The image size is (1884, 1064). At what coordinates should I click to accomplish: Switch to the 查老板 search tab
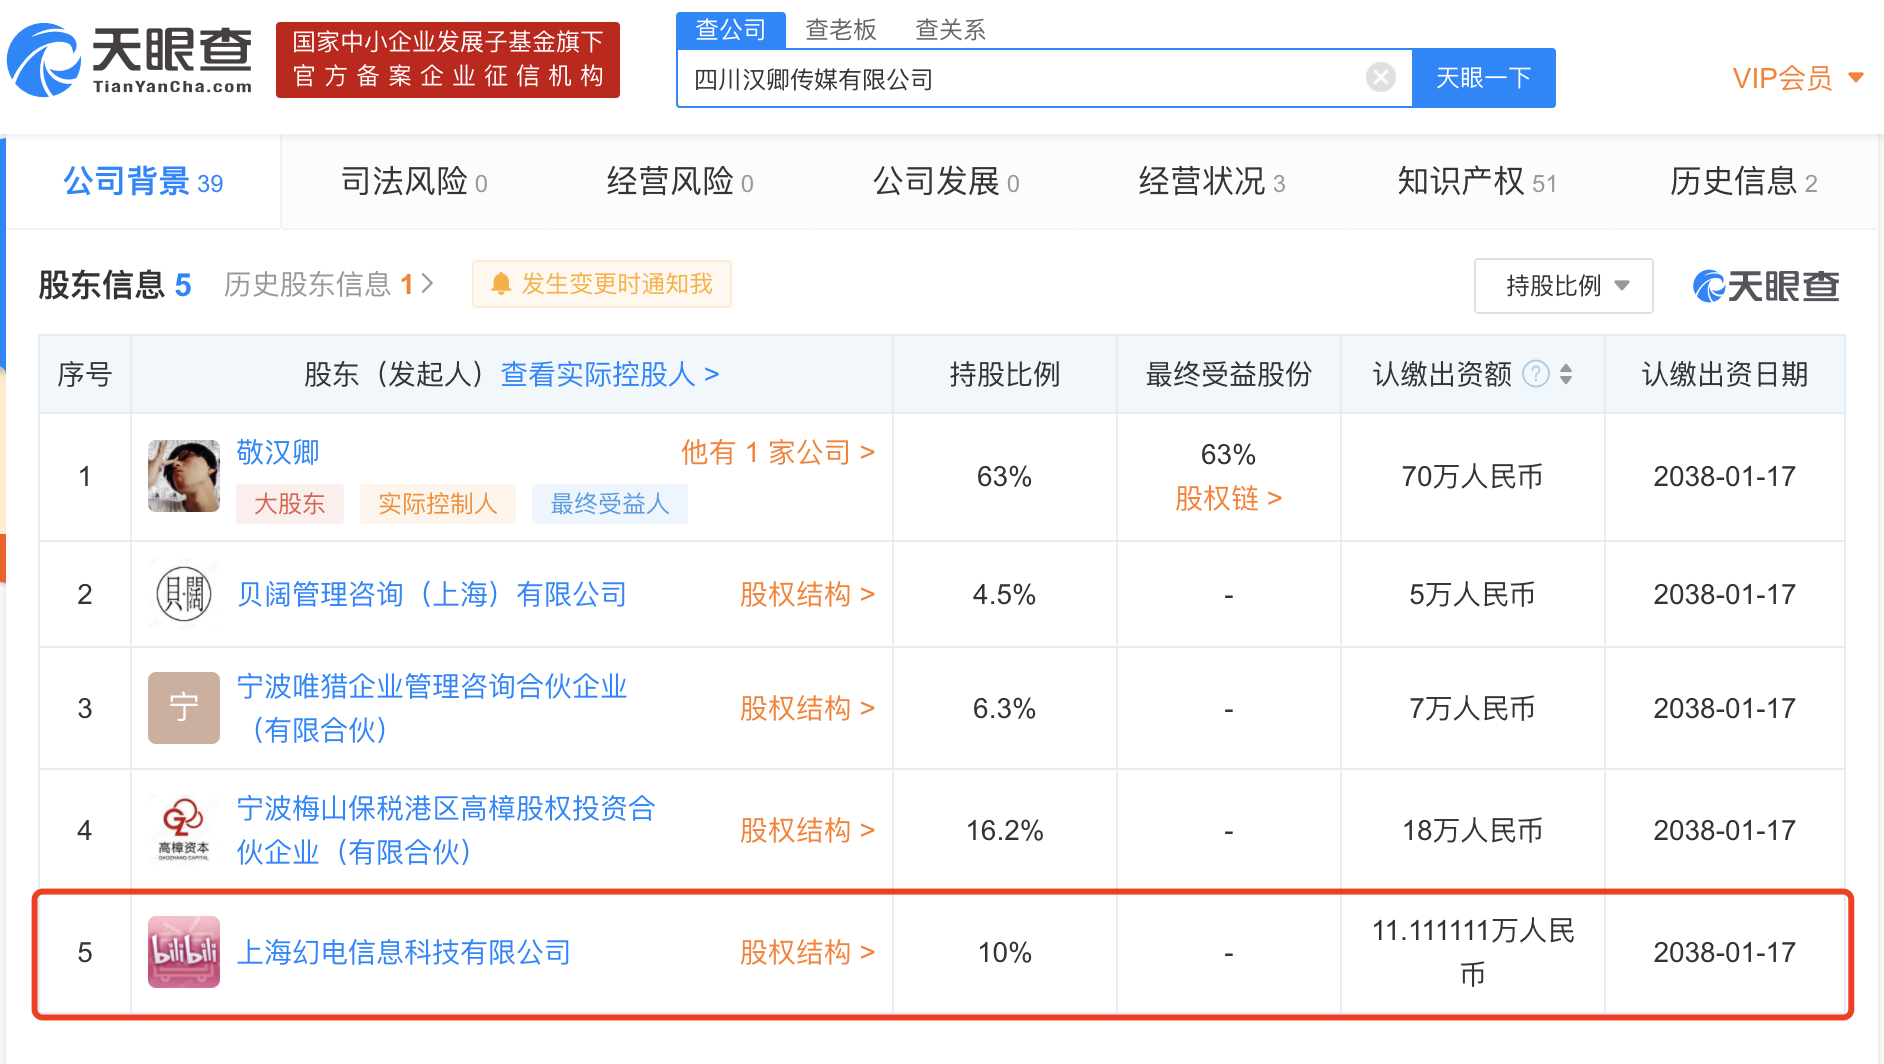[x=840, y=30]
